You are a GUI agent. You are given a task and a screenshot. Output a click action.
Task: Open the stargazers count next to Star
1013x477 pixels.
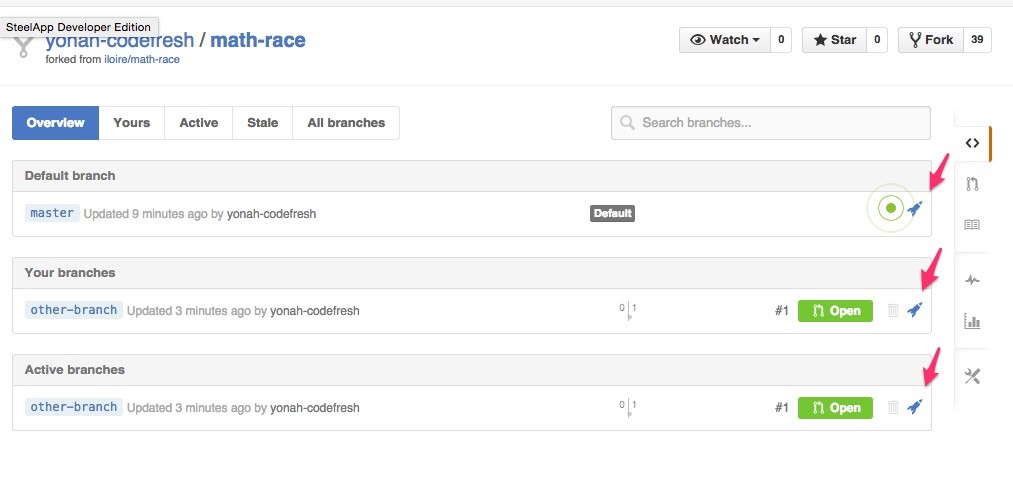877,40
